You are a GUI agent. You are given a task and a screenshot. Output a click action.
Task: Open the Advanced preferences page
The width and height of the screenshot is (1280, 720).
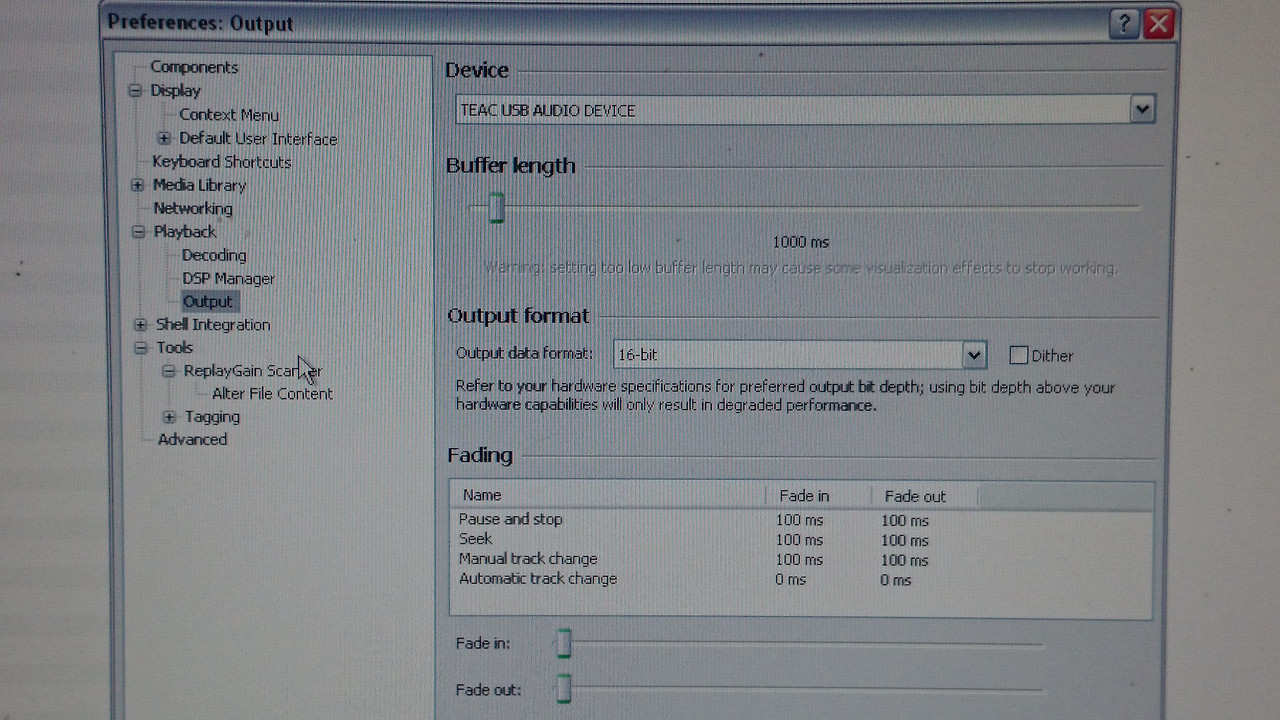[191, 439]
